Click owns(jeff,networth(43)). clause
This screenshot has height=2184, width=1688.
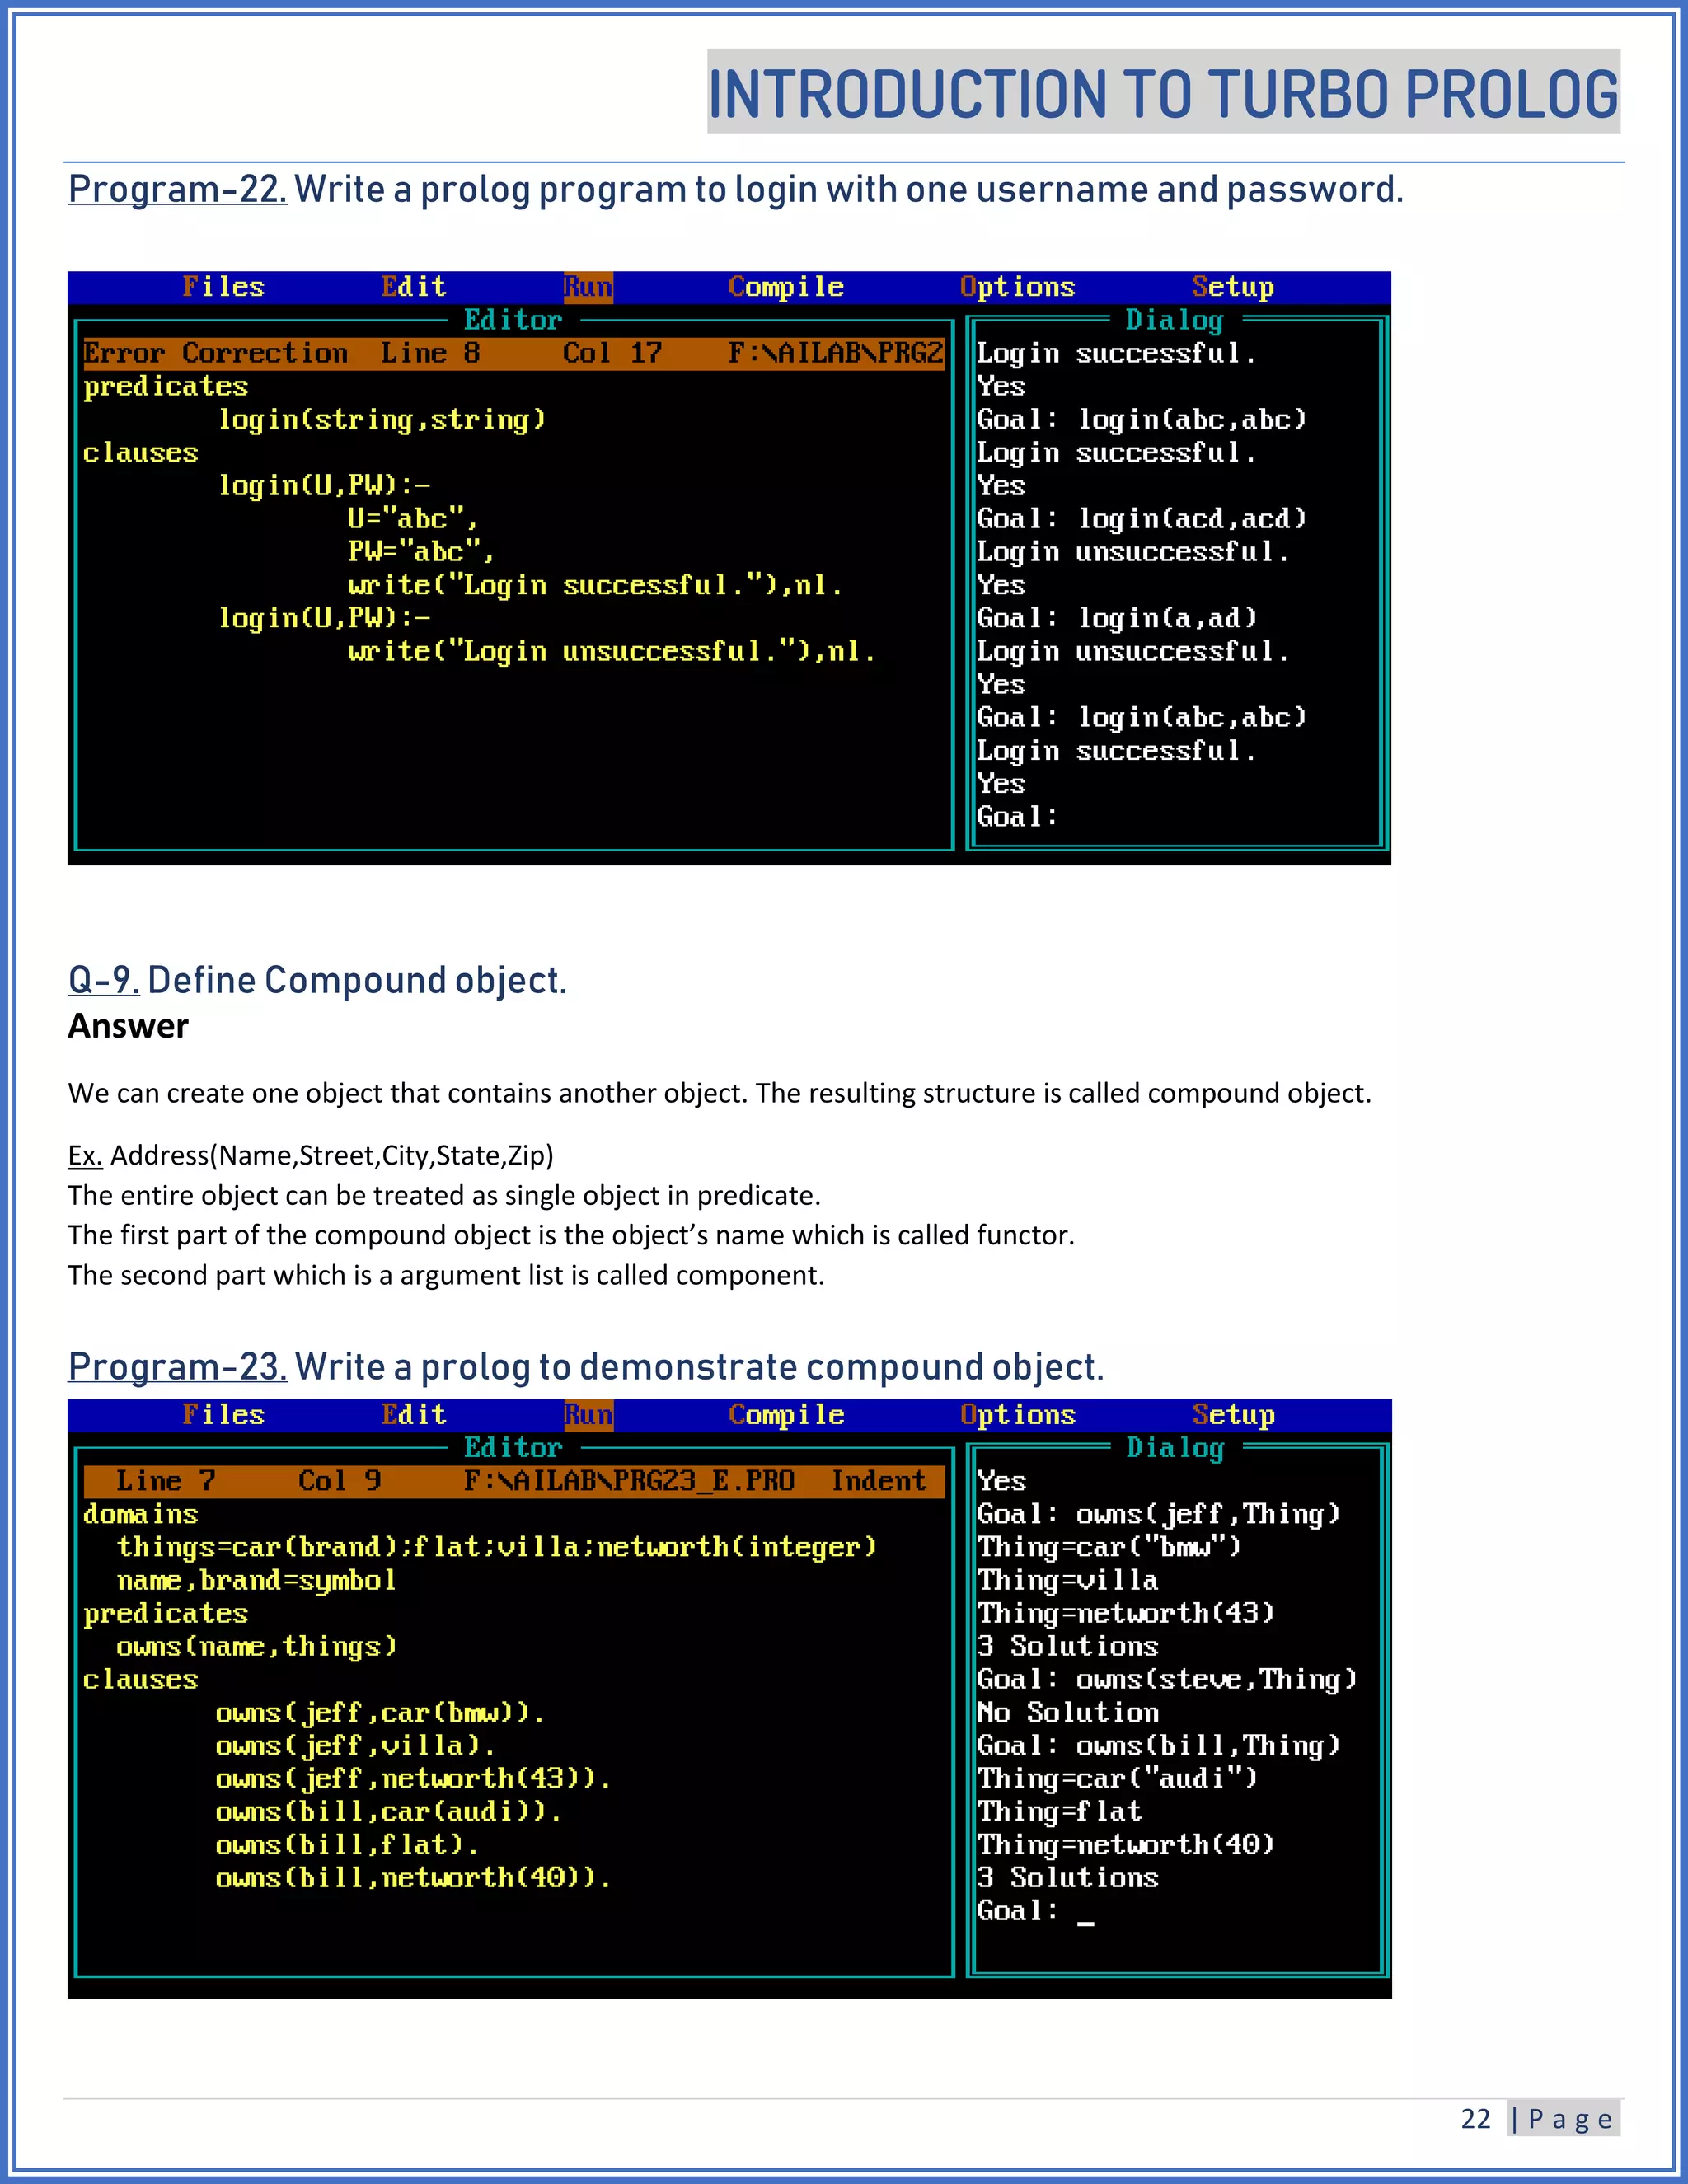click(413, 1779)
